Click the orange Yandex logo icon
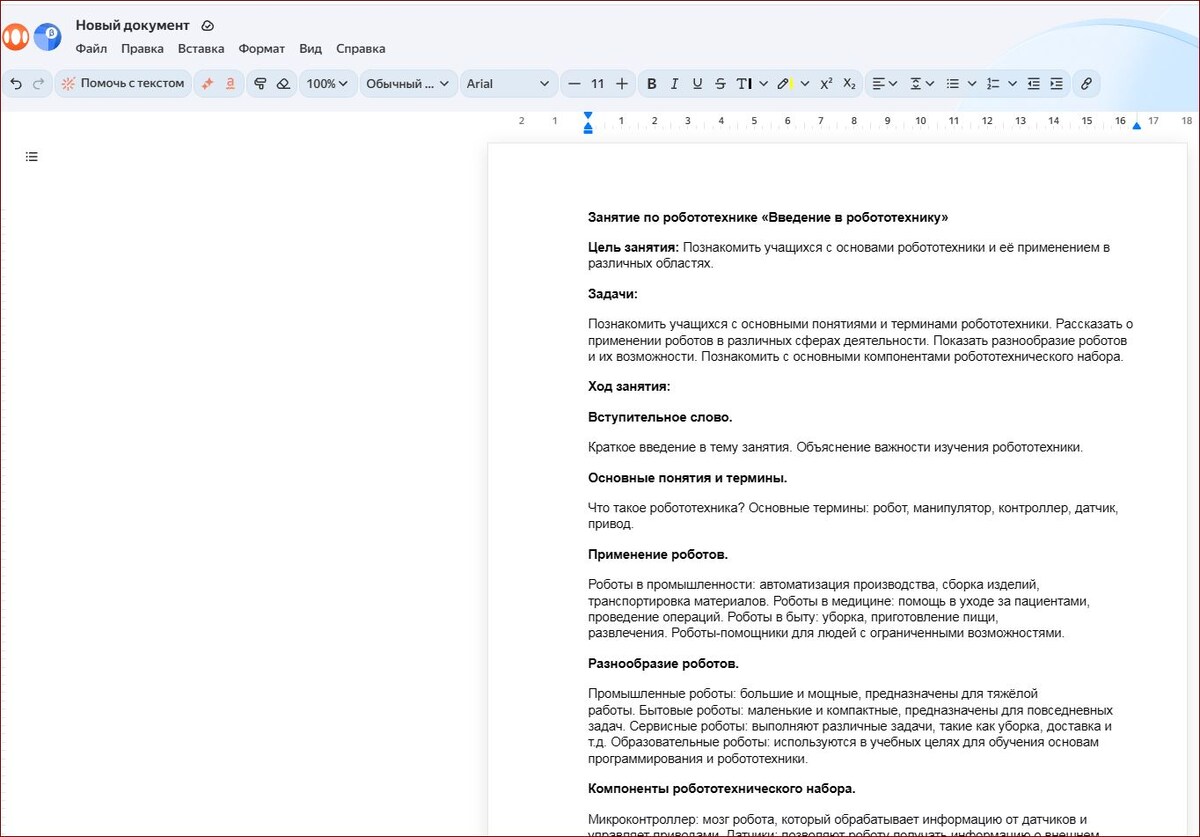This screenshot has height=837, width=1200. pos(15,37)
